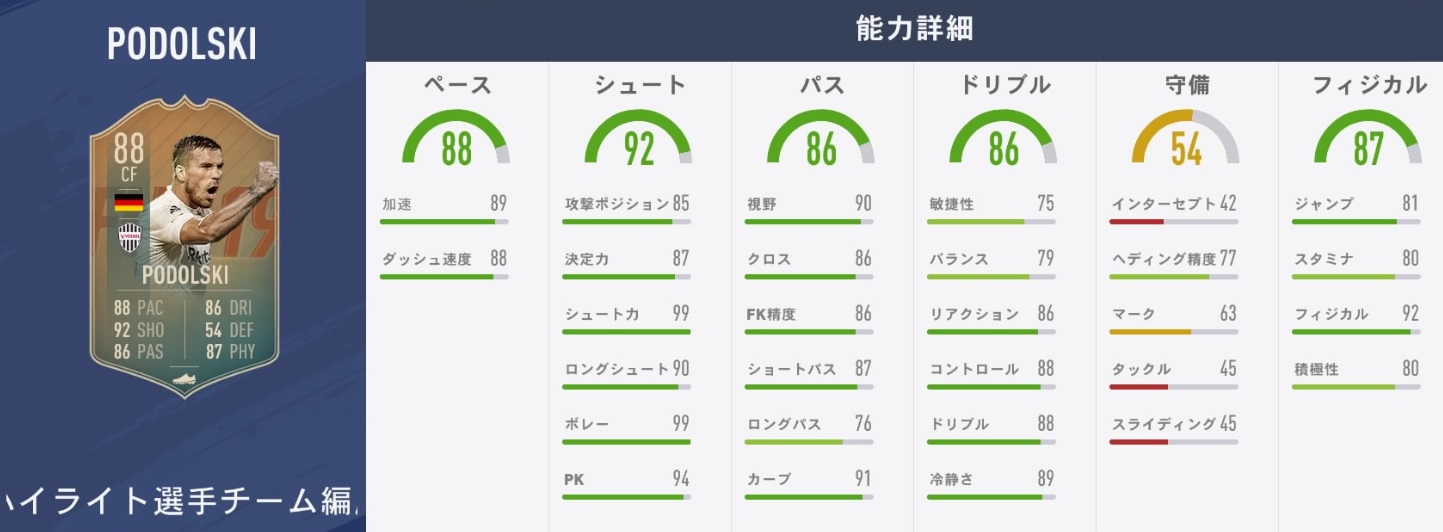The height and width of the screenshot is (532, 1443).
Task: Select the PODOLSKI title at top left
Action: pos(182,45)
